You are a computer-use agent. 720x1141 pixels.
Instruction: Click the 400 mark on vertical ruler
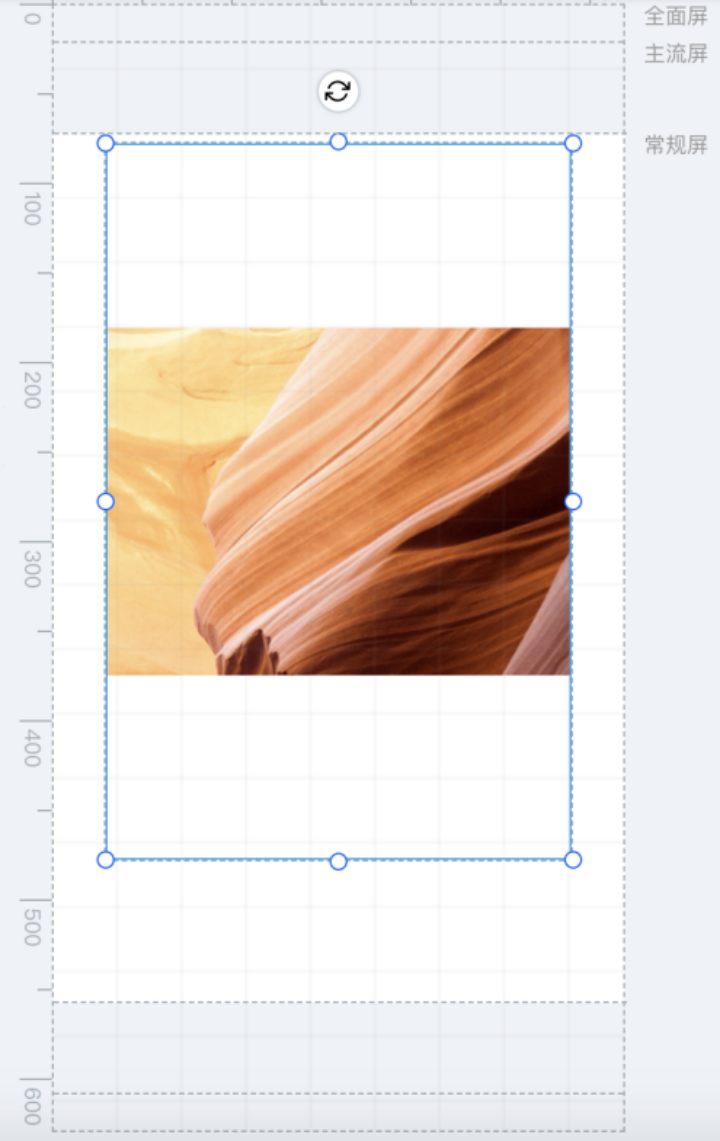[32, 748]
